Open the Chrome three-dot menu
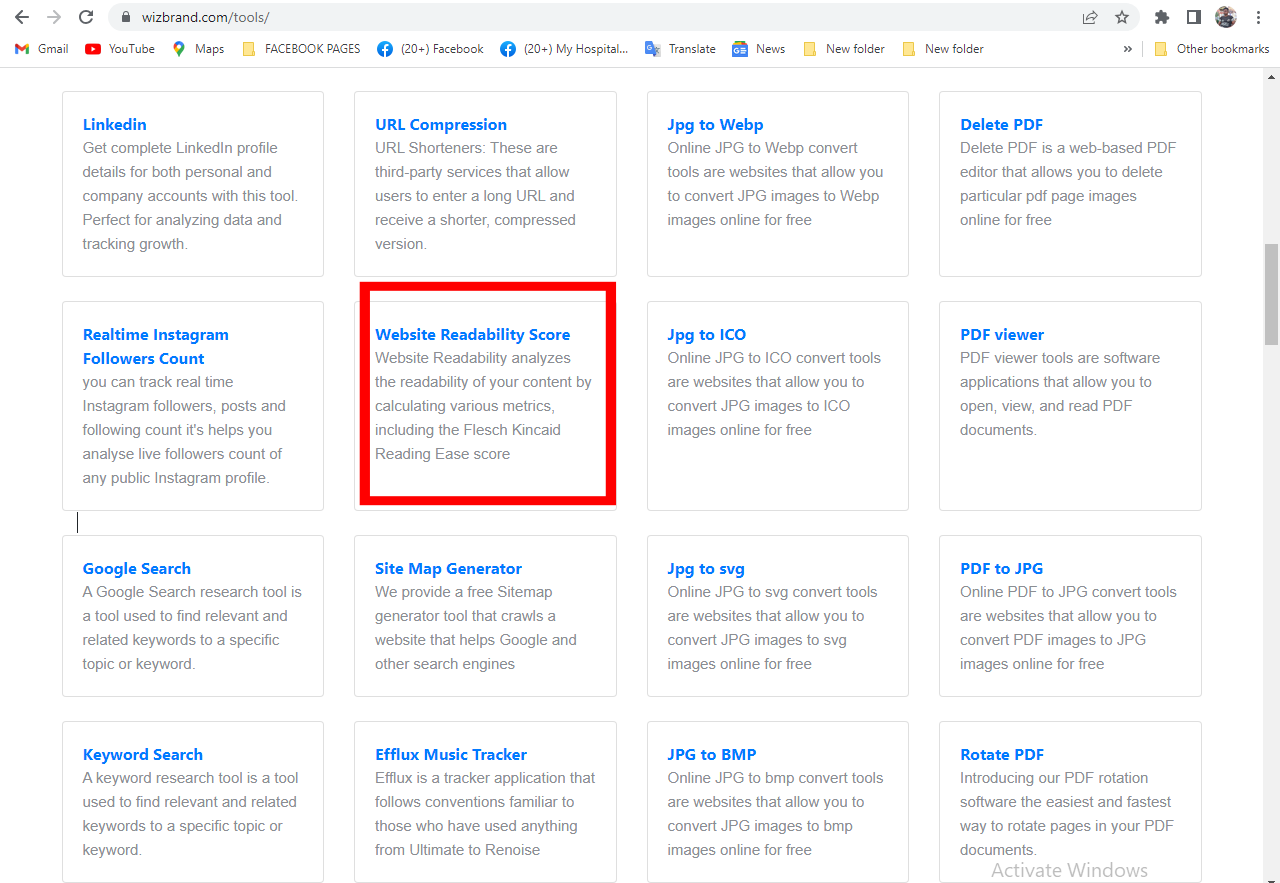Image resolution: width=1280 pixels, height=883 pixels. click(1257, 17)
